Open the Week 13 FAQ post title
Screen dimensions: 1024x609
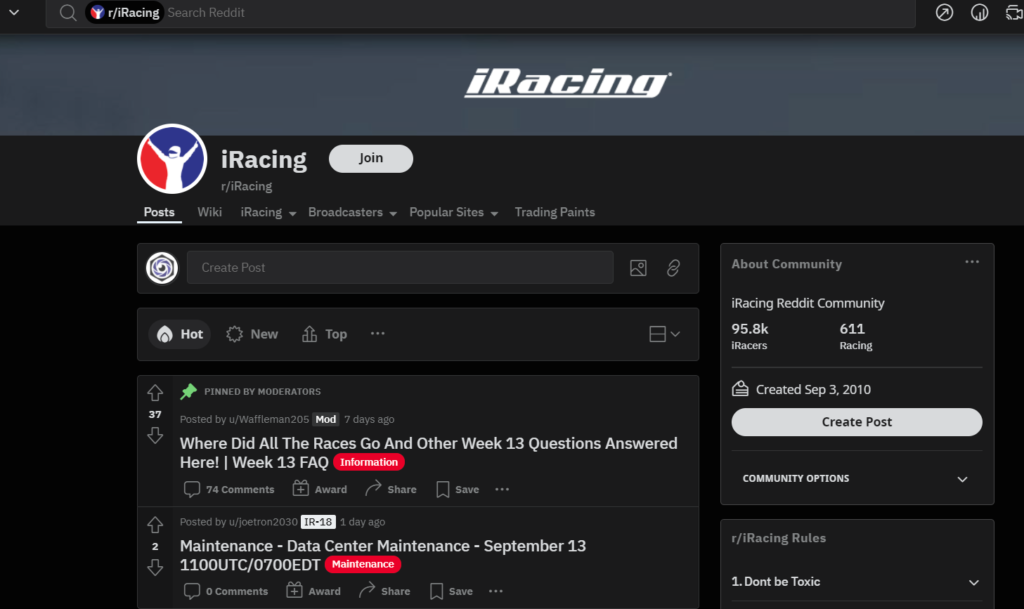coord(428,452)
